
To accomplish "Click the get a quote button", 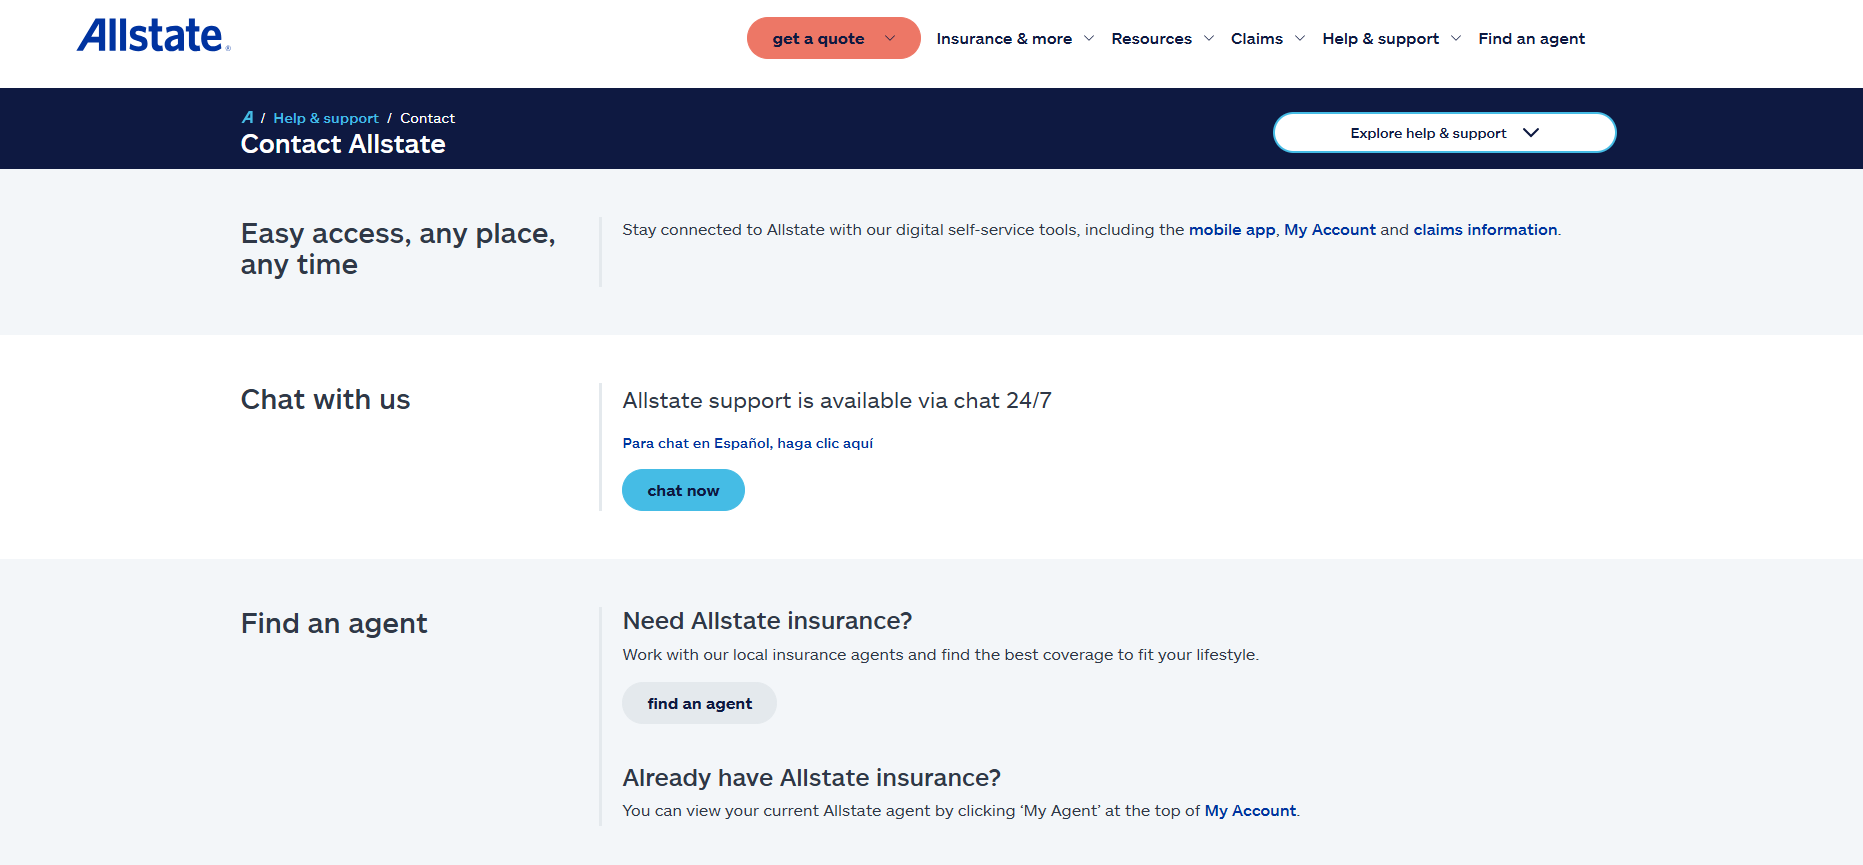I will click(x=833, y=38).
